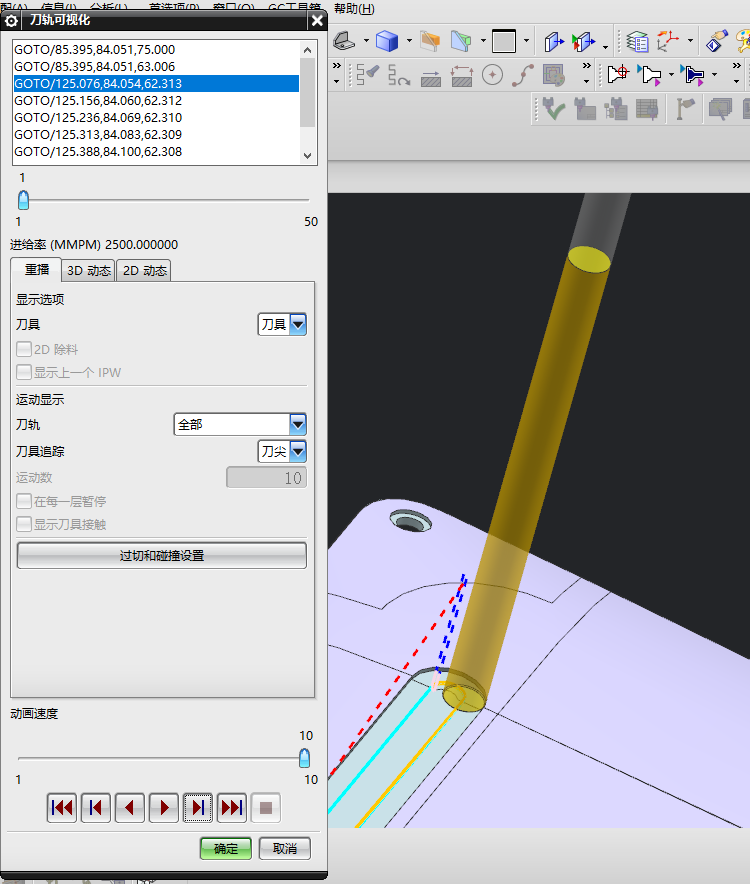
Task: Click the single step forward button
Action: (x=198, y=808)
